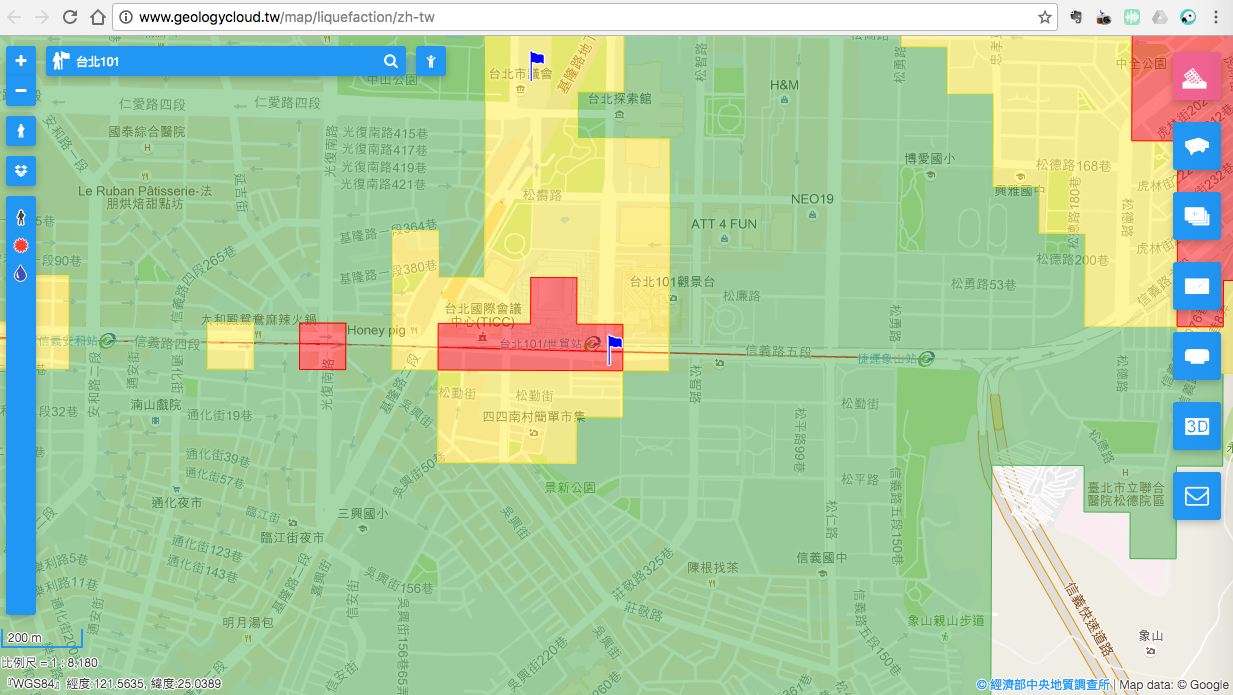The height and width of the screenshot is (695, 1233).
Task: Zoom in with the plus button
Action: point(21,61)
